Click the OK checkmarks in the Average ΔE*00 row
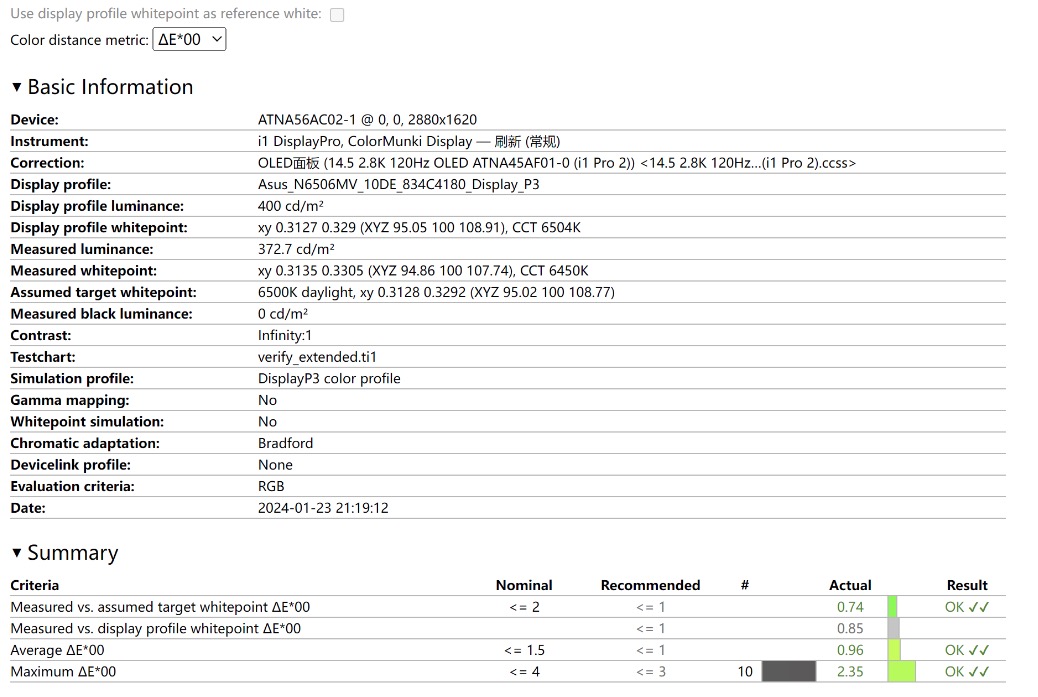 pos(967,650)
